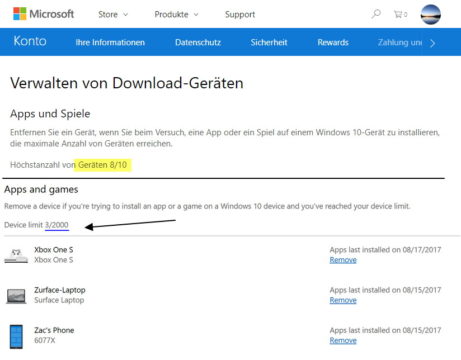Open the shopping cart icon
The width and height of the screenshot is (461, 360).
click(x=400, y=14)
